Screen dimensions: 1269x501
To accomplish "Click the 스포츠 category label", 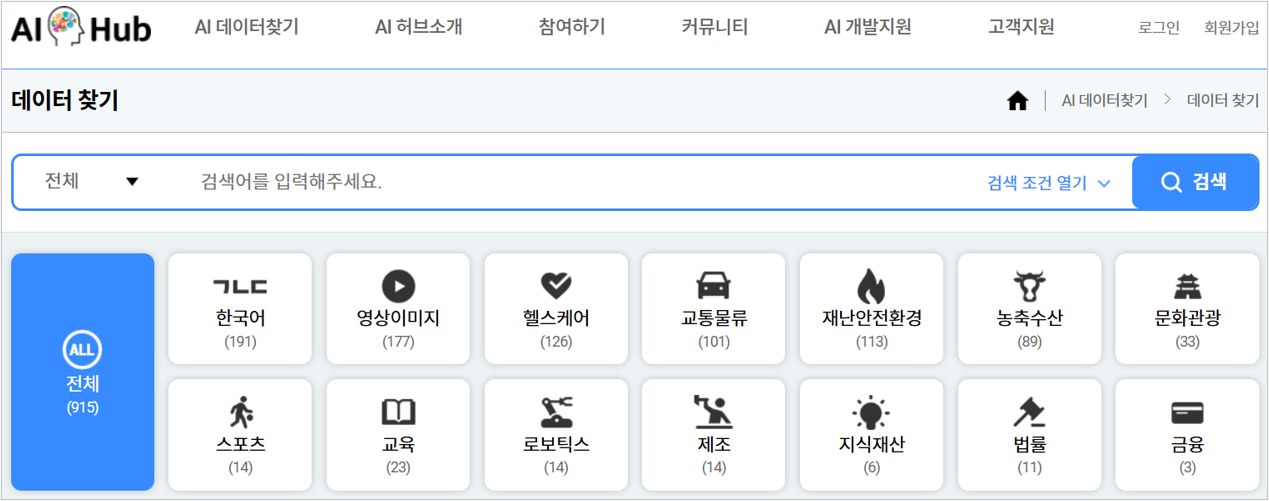I will click(x=240, y=444).
